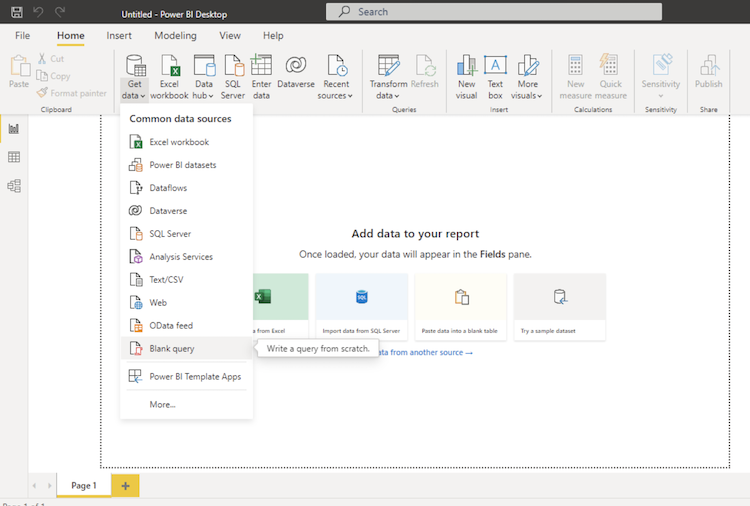Switch to Data view in left sidebar
This screenshot has width=750, height=506.
click(14, 157)
